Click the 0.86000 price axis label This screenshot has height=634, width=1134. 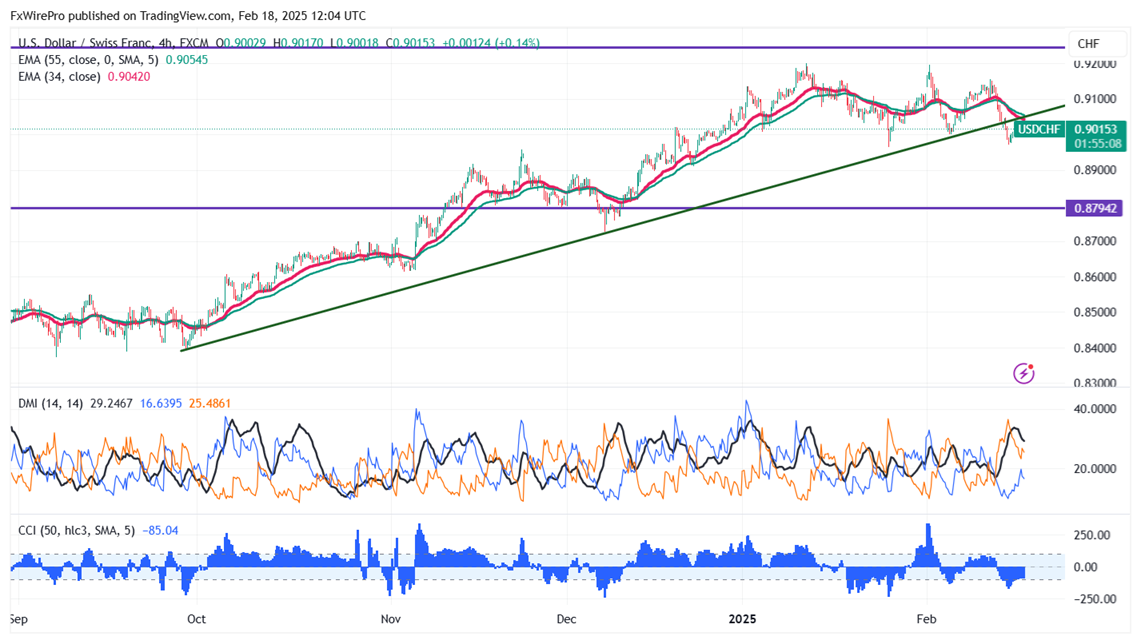click(1095, 278)
